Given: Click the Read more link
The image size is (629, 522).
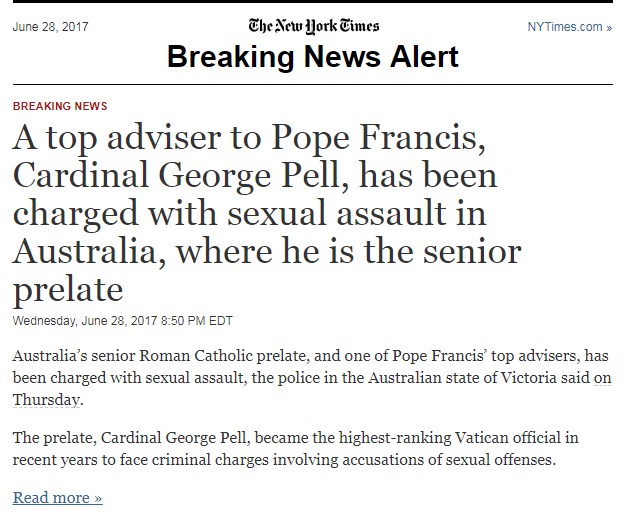Looking at the screenshot, I should pos(57,498).
